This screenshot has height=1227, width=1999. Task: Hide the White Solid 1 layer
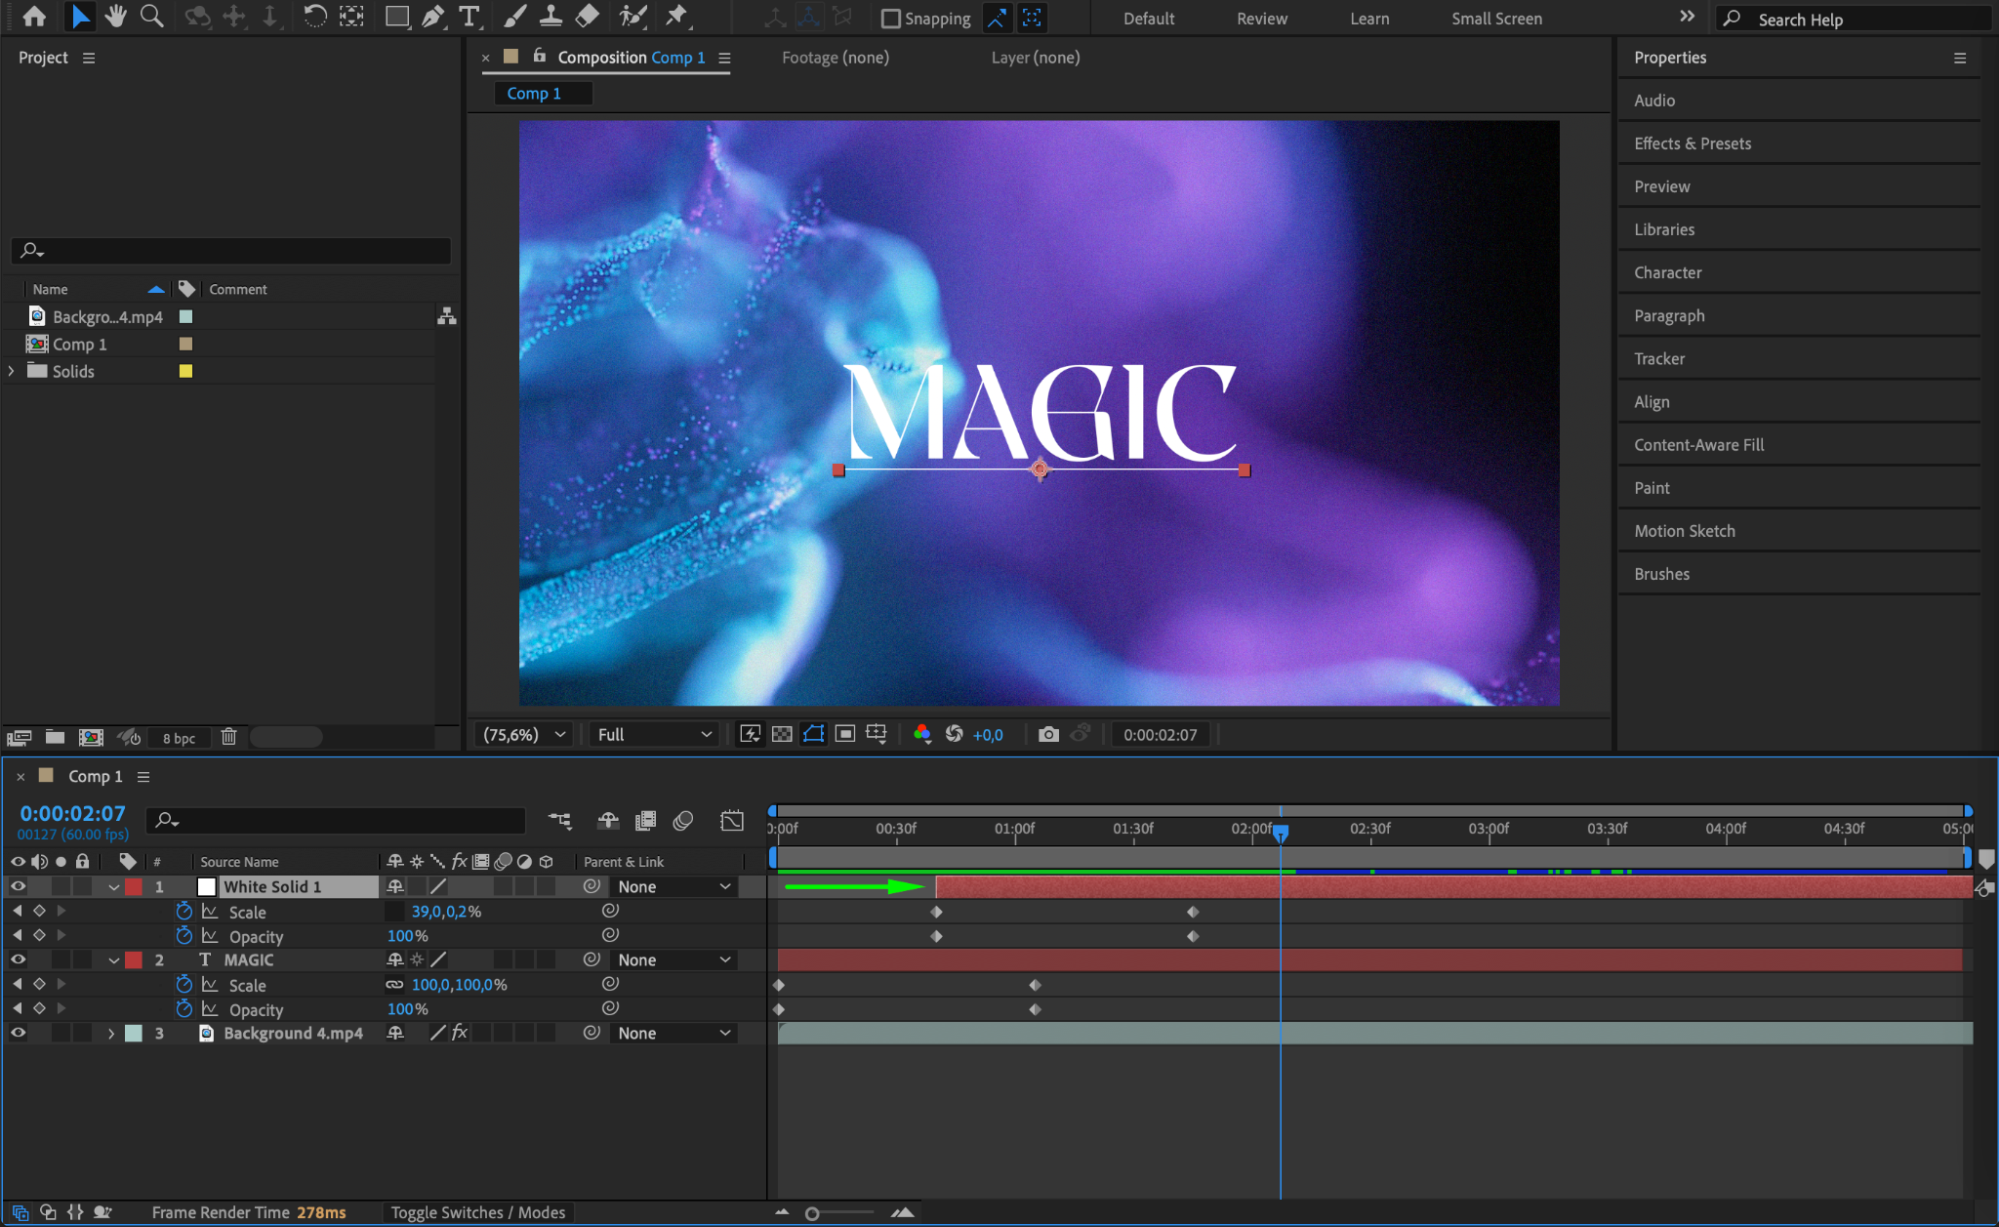click(18, 887)
